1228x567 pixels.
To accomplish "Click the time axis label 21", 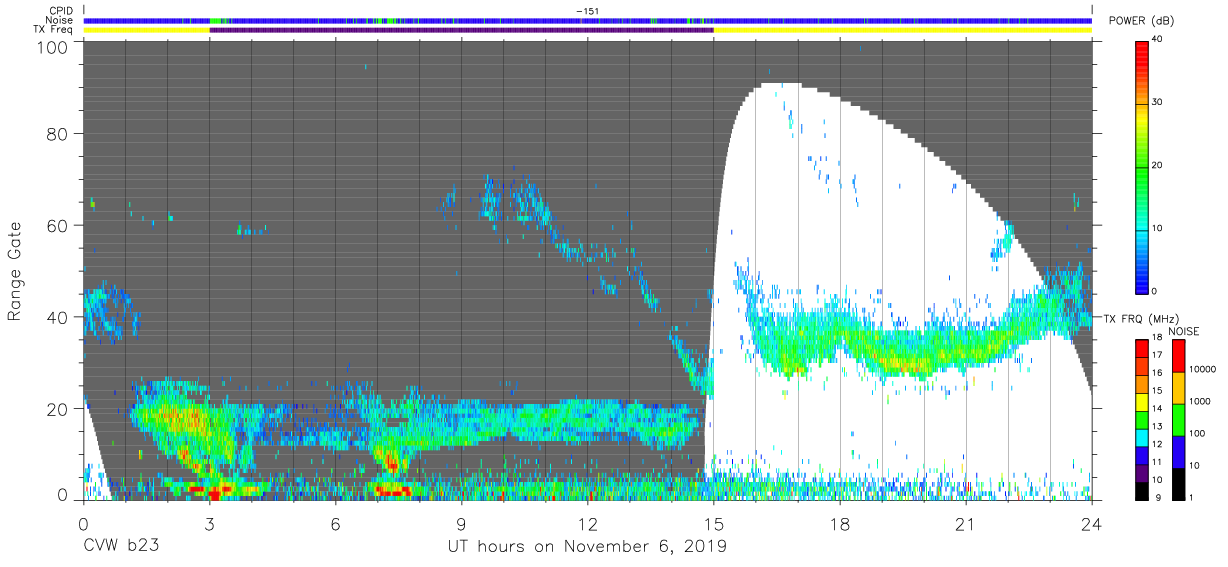I will click(965, 523).
